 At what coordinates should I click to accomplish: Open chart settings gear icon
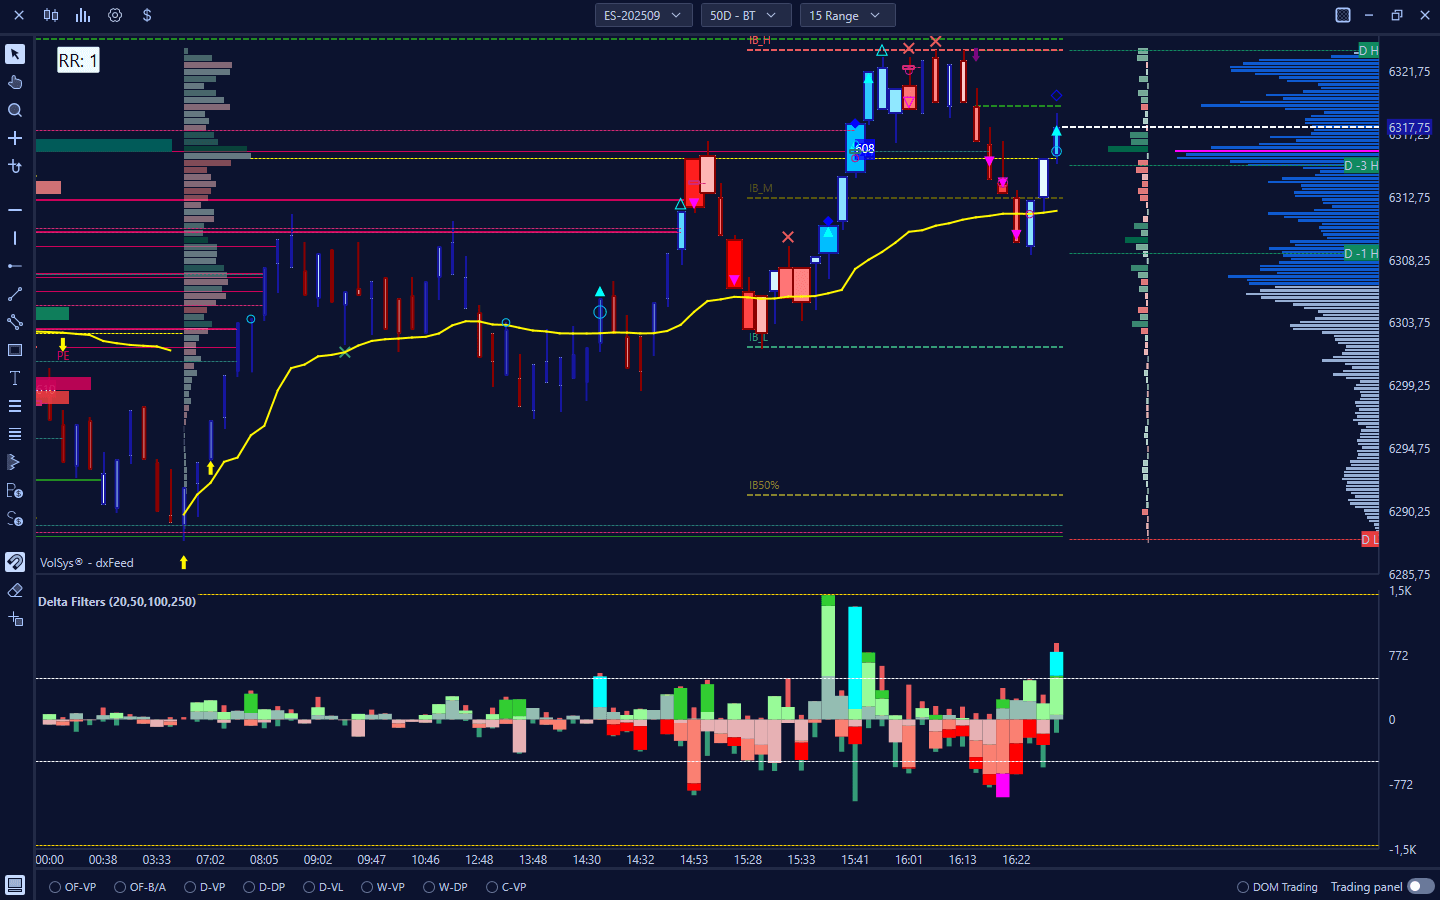115,15
